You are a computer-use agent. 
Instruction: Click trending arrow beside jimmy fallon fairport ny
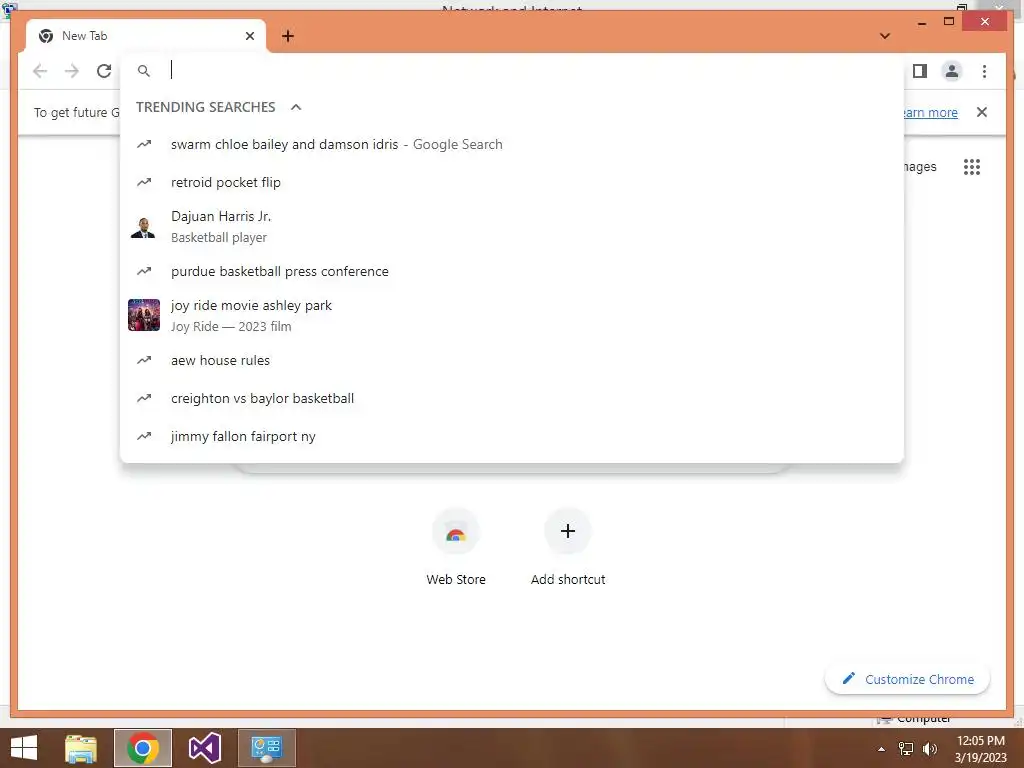(x=144, y=436)
